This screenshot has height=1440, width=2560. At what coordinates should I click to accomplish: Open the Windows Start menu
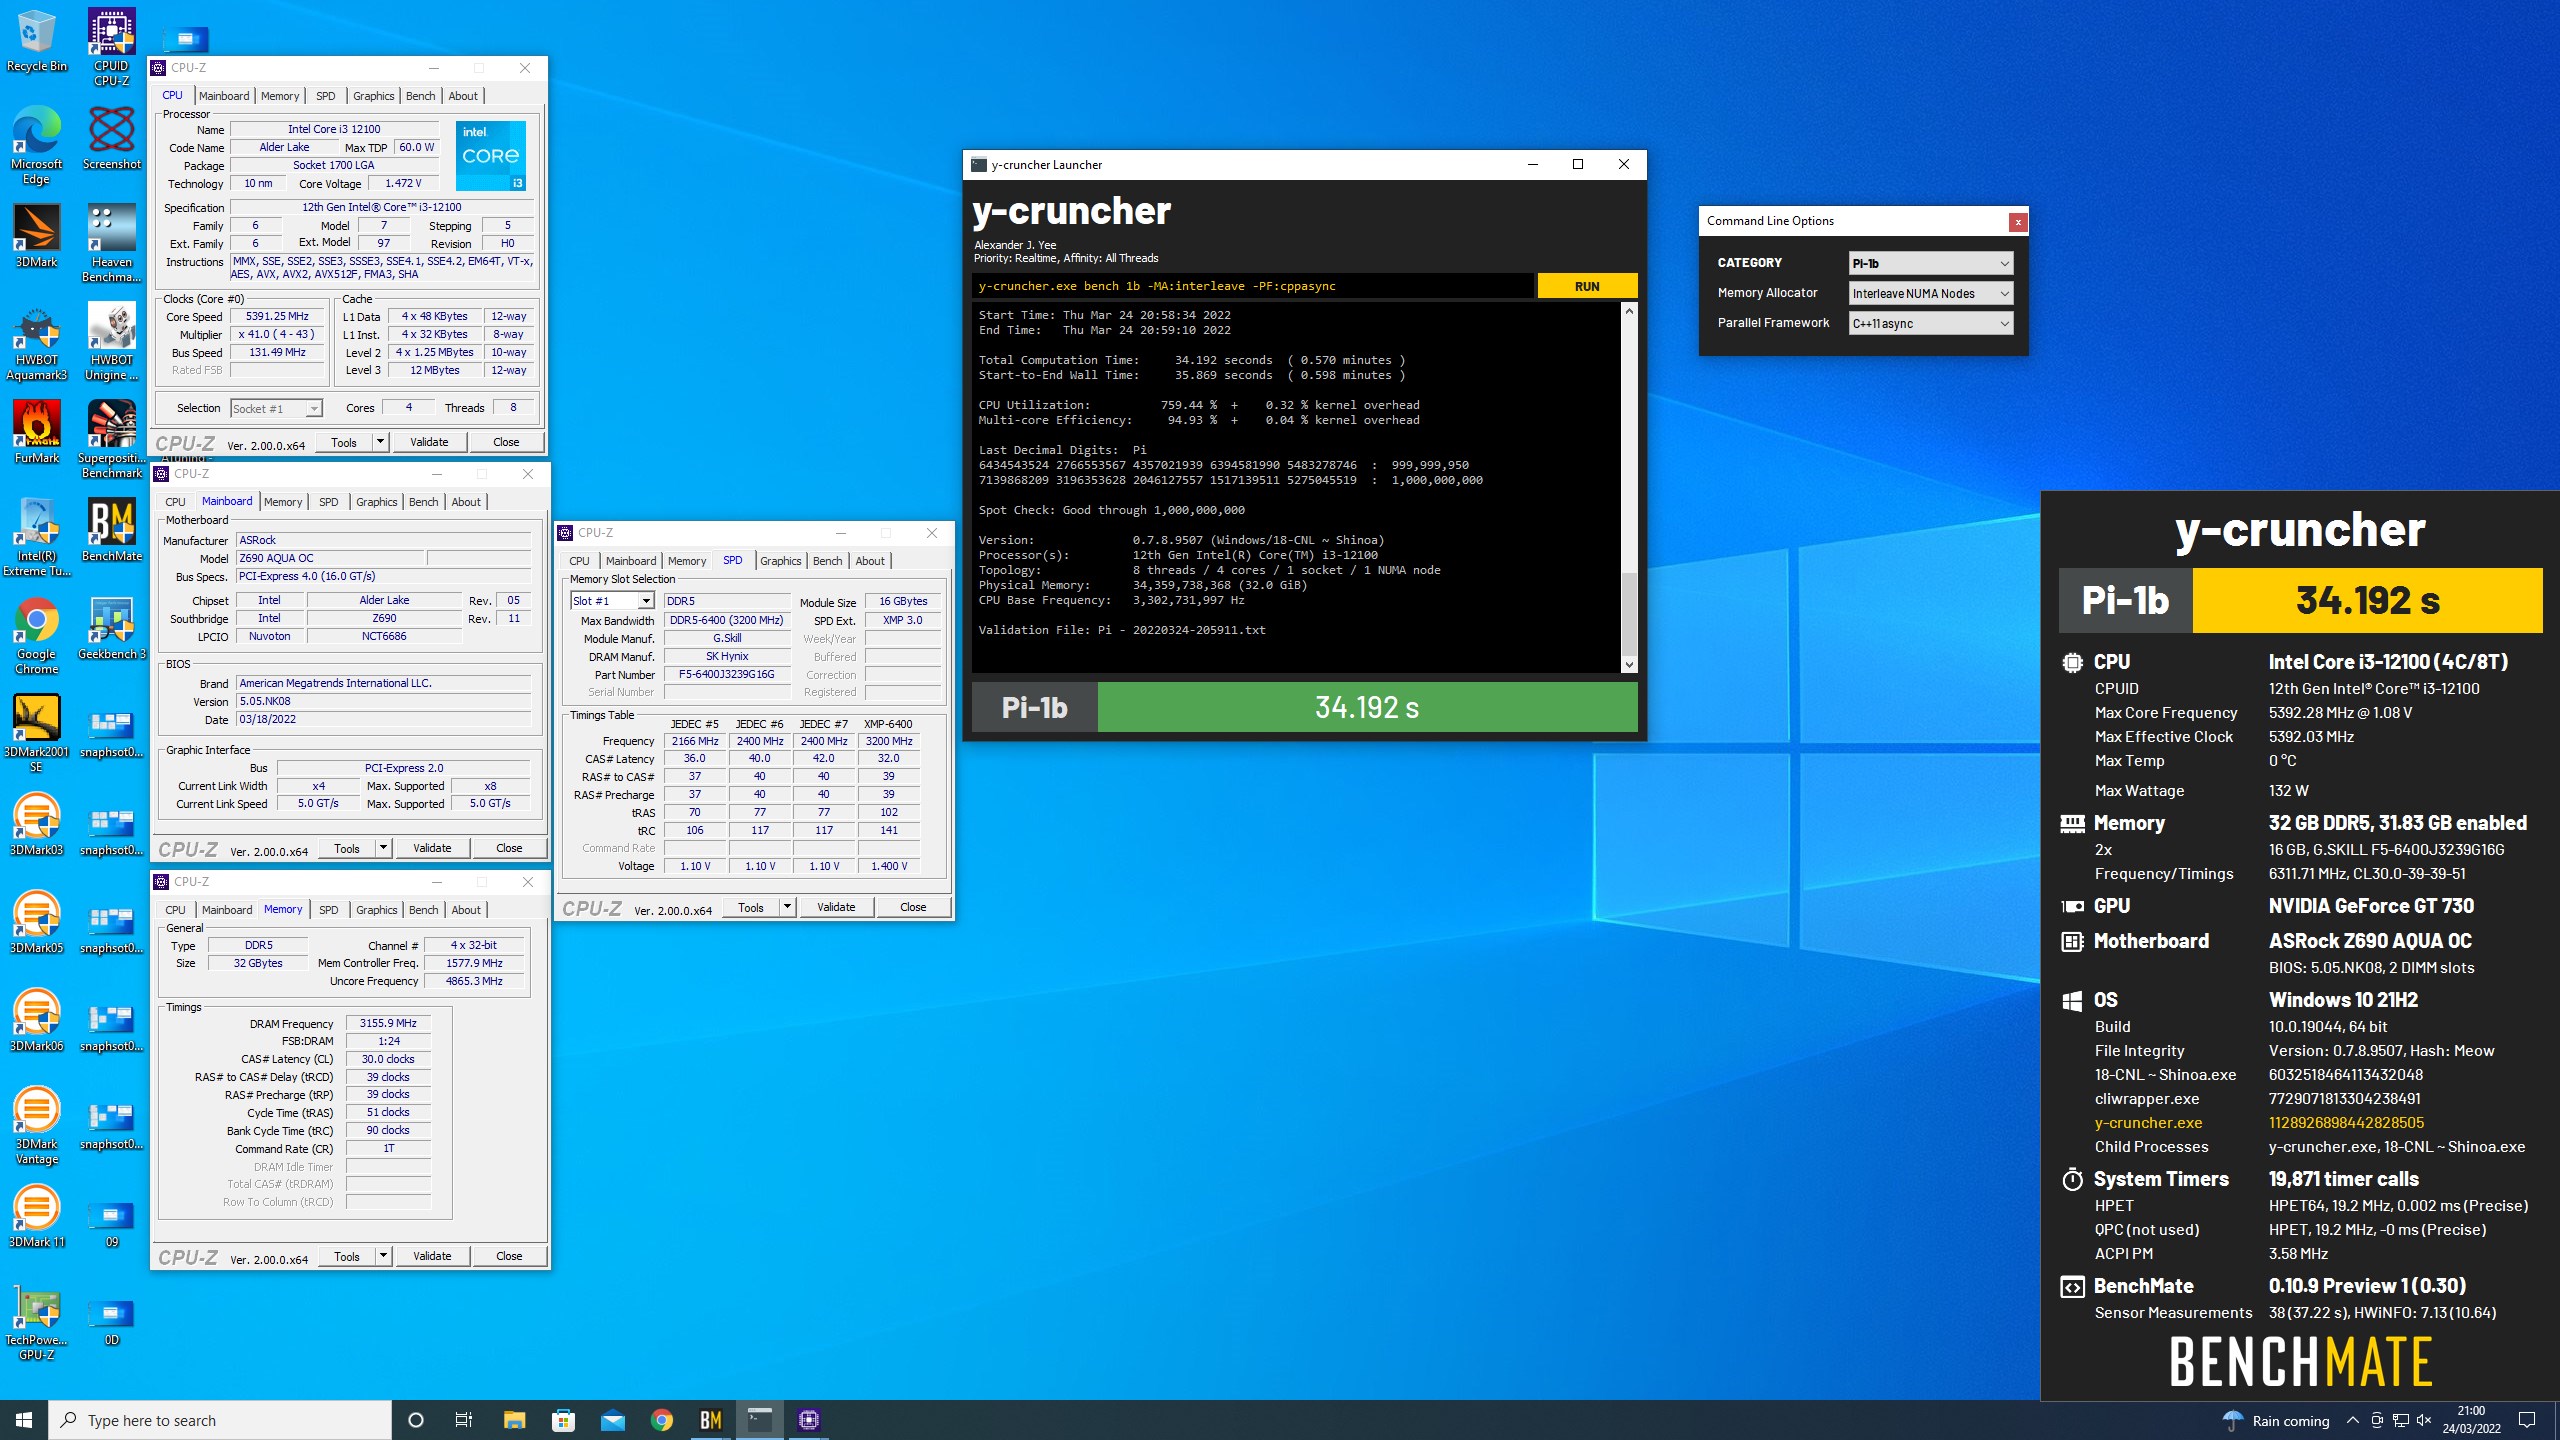24,1420
